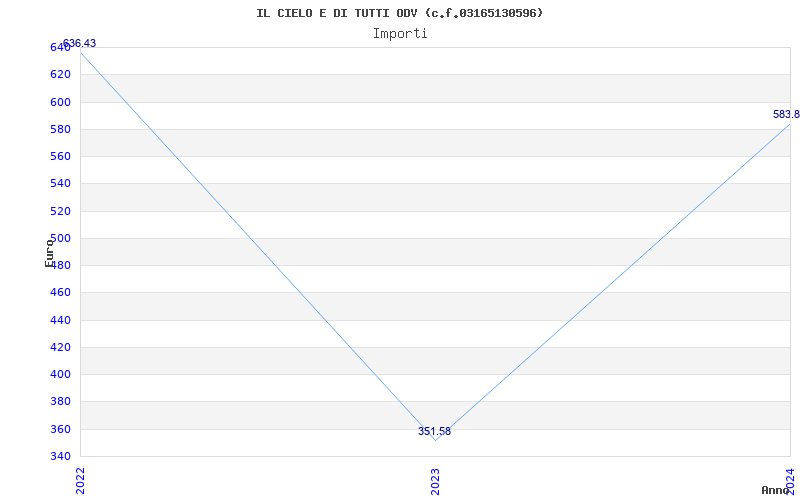This screenshot has width=800, height=500.
Task: Click the 580 y-axis tick label
Action: [x=60, y=129]
